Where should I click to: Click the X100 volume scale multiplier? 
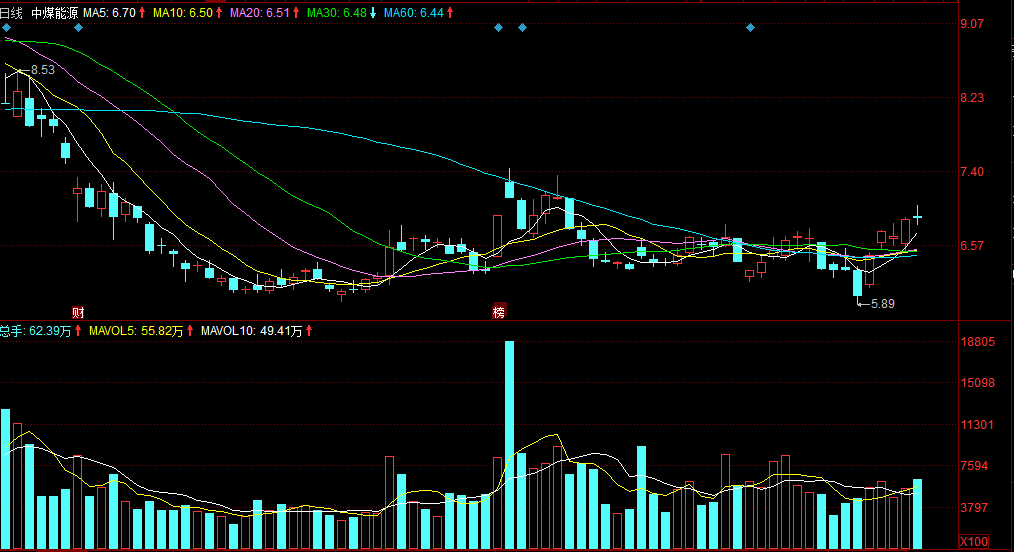tap(973, 541)
